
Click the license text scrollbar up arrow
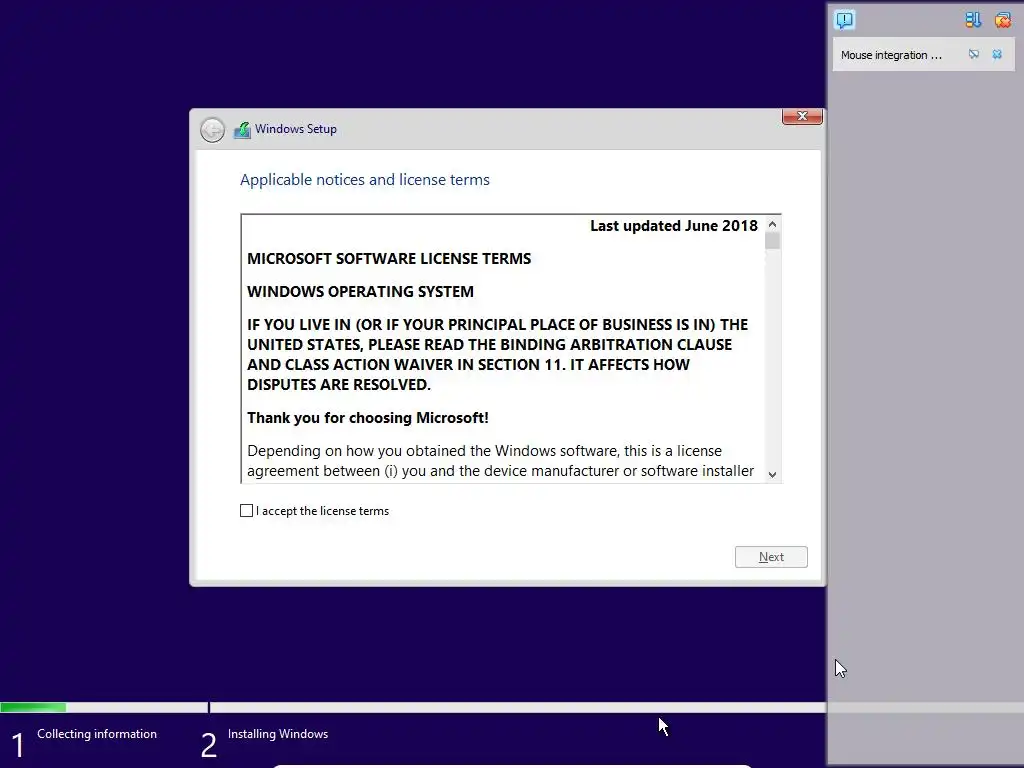click(773, 225)
